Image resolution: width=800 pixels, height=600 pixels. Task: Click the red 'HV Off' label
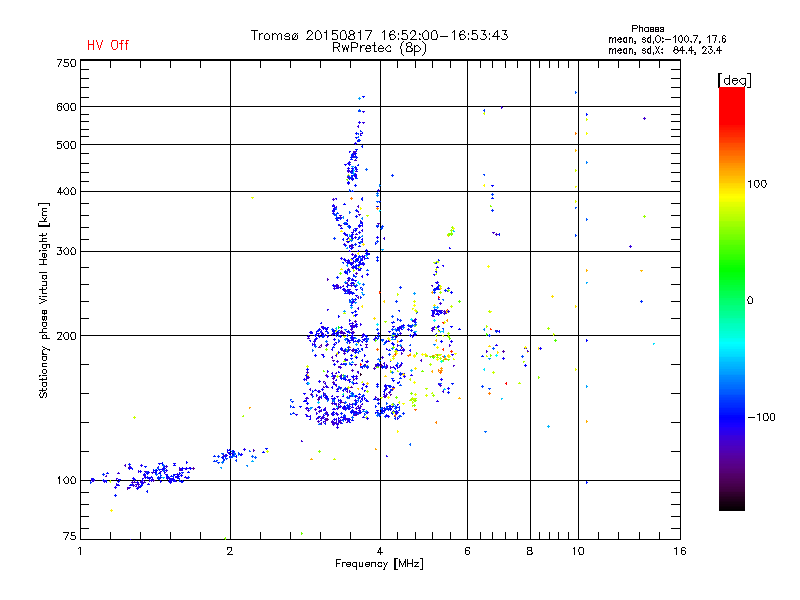108,45
